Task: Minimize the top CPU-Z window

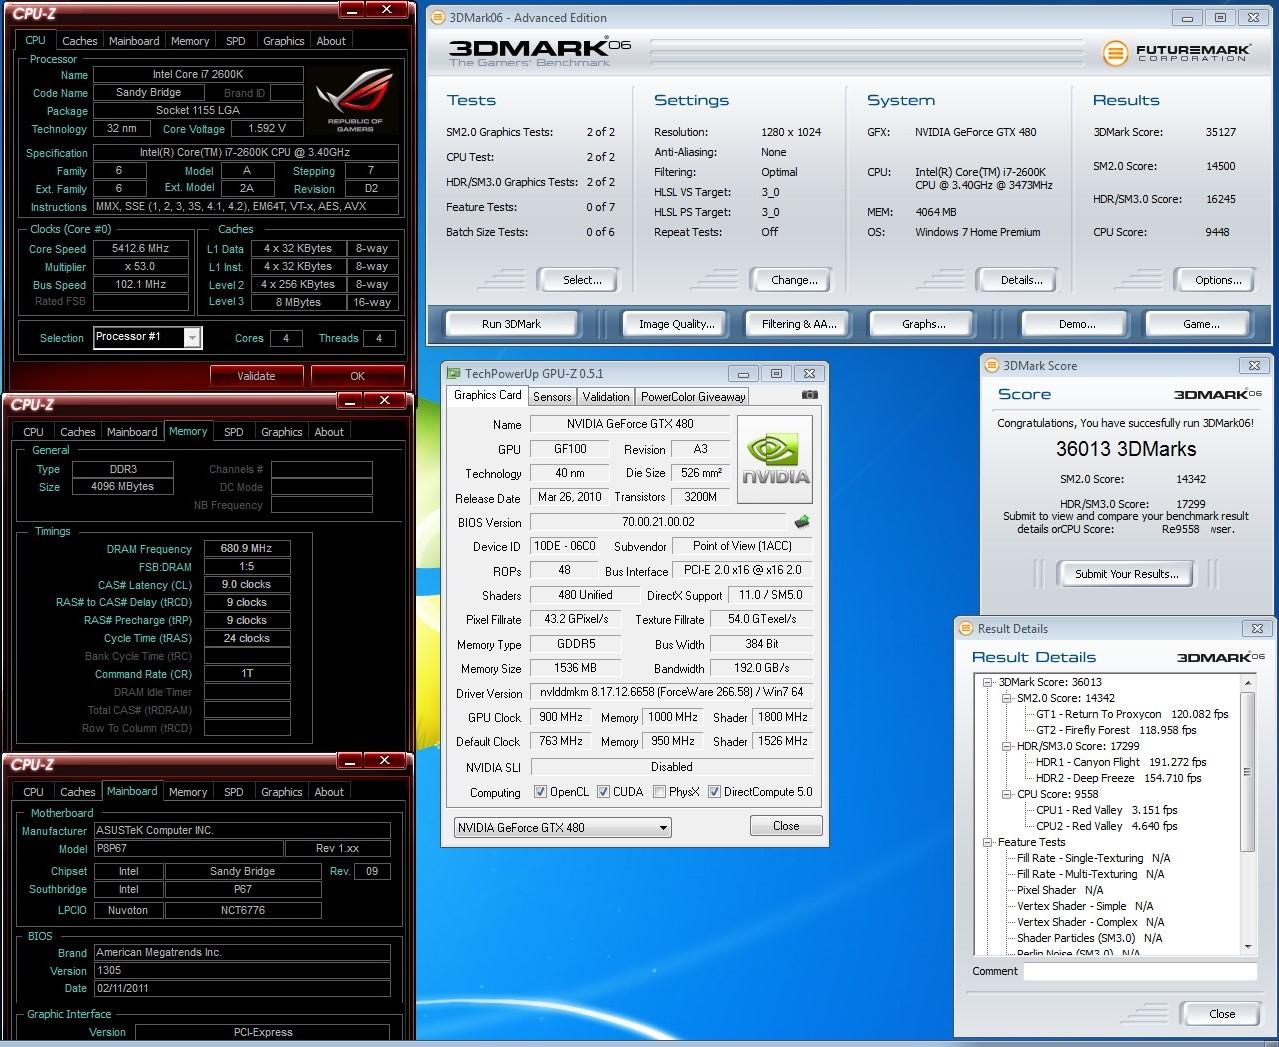Action: 352,9
